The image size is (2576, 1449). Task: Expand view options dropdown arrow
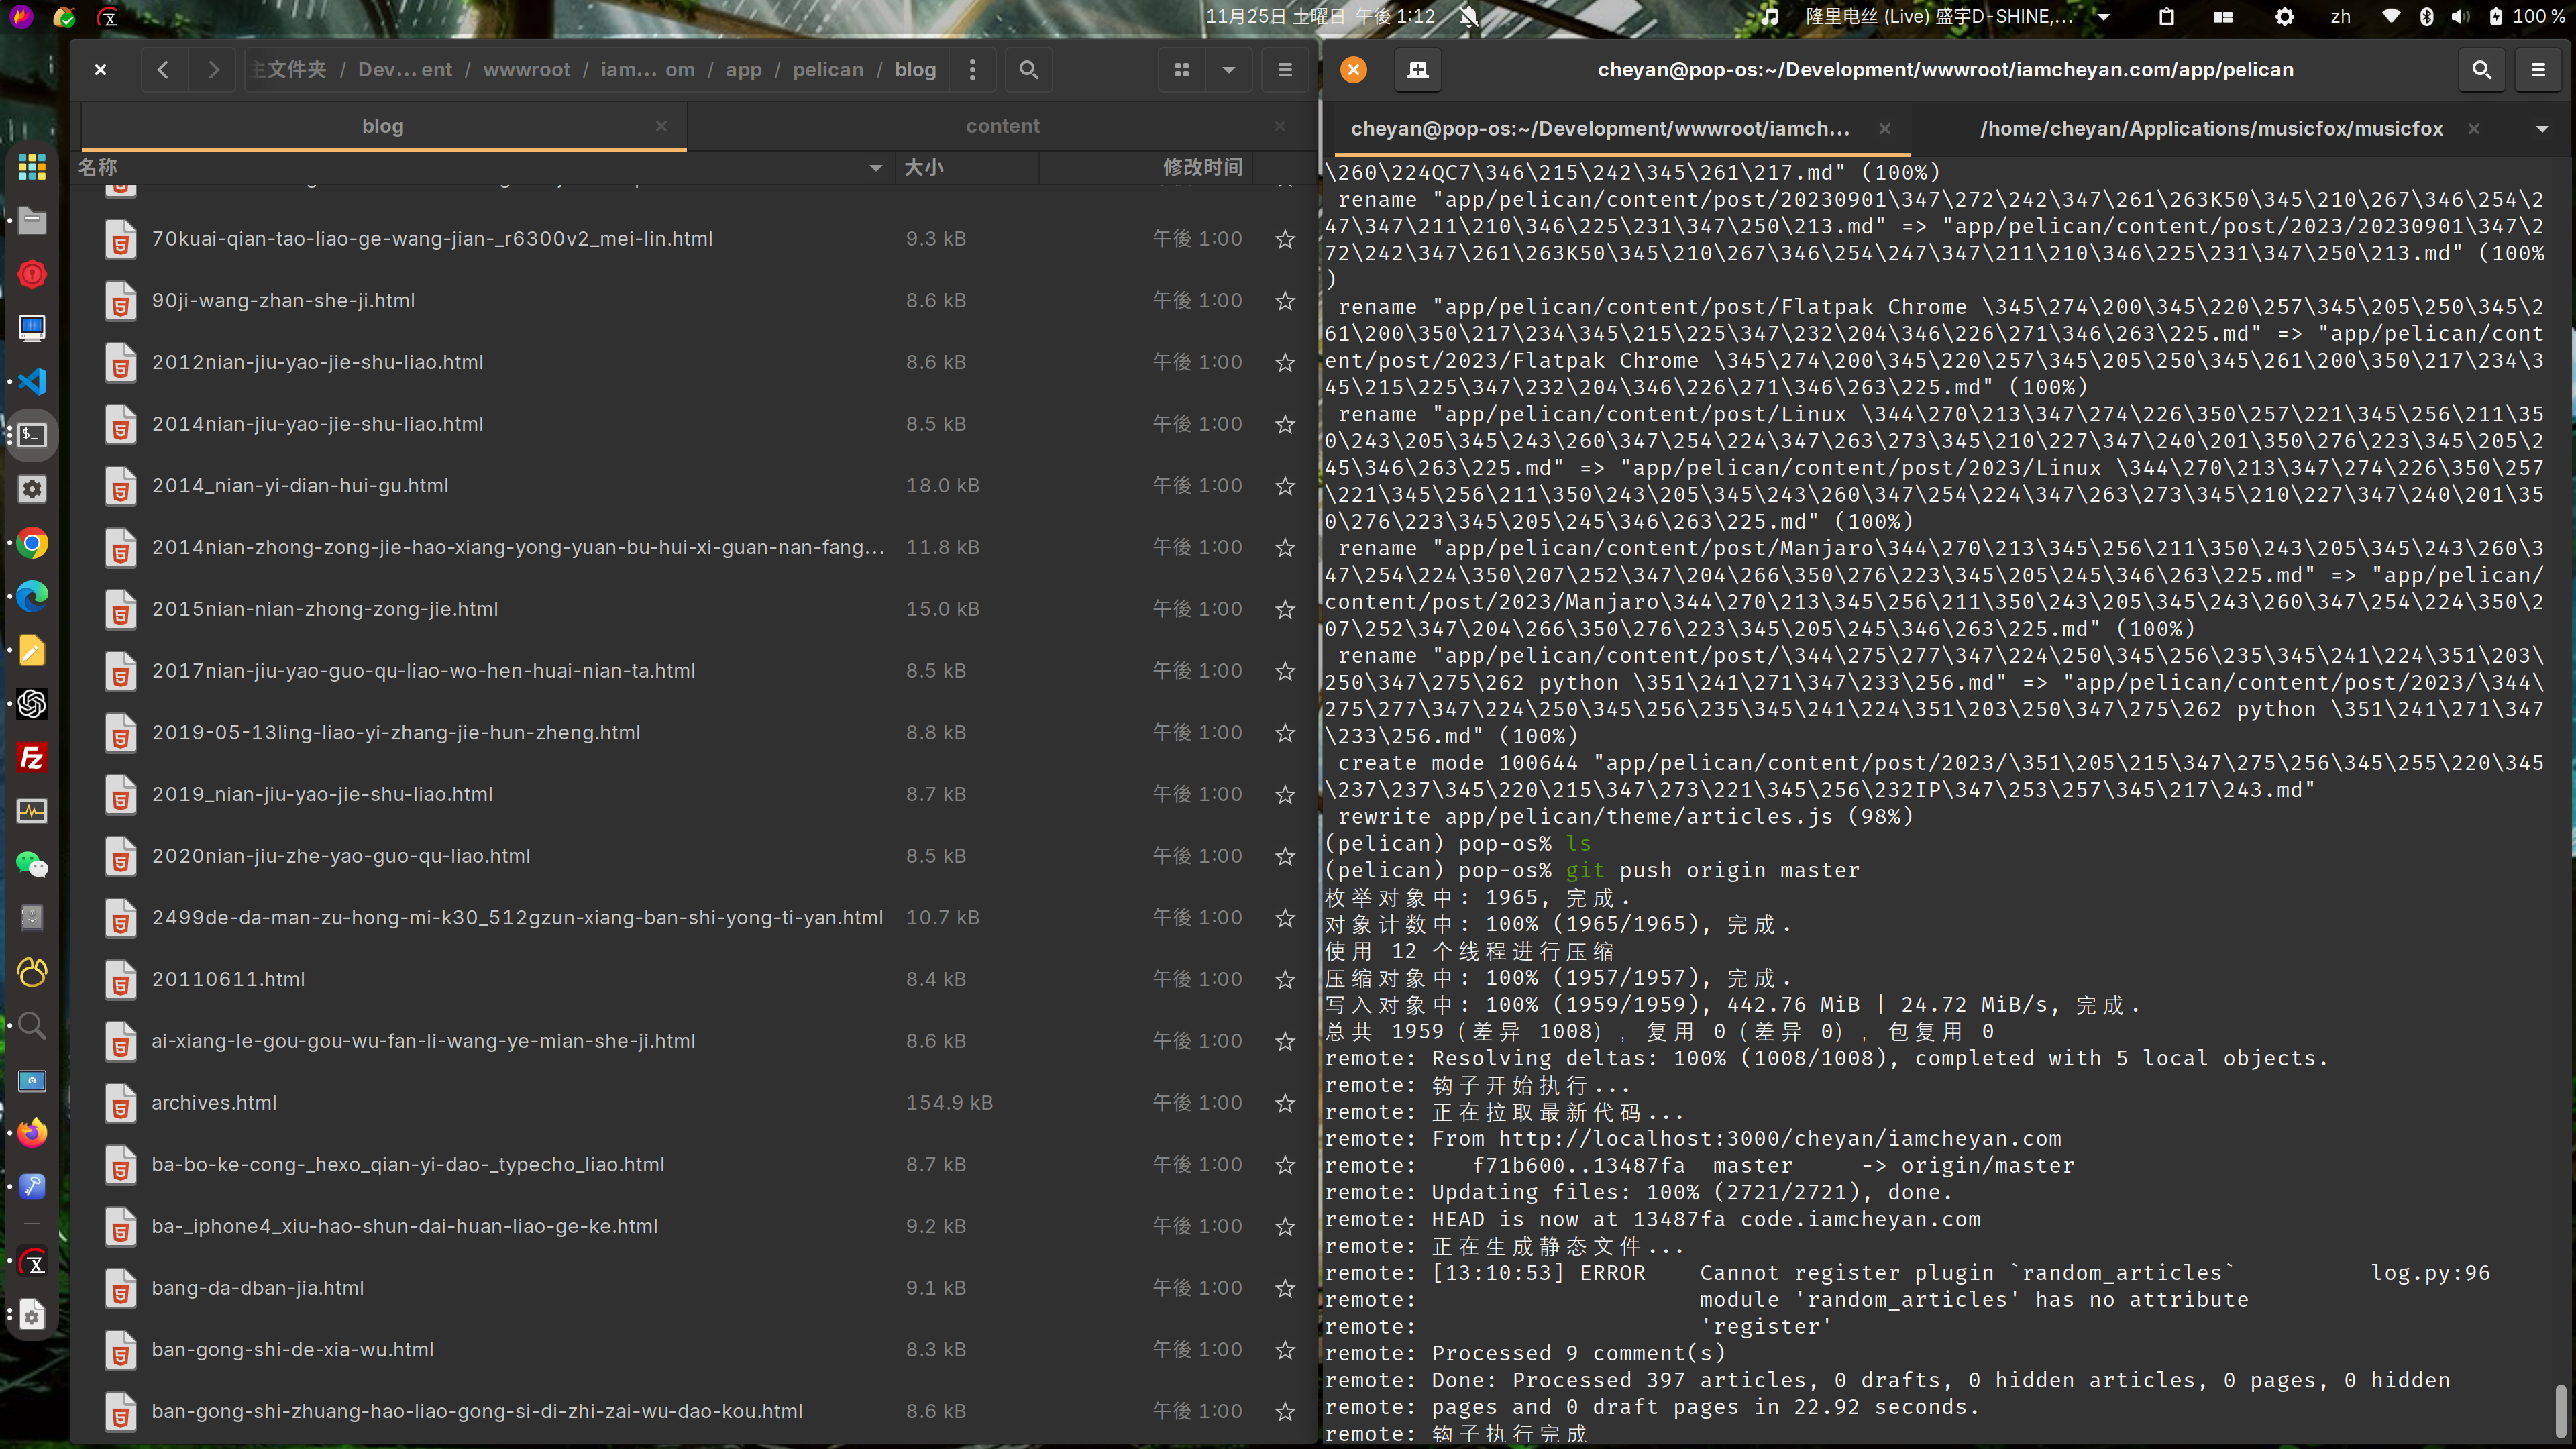click(1229, 70)
